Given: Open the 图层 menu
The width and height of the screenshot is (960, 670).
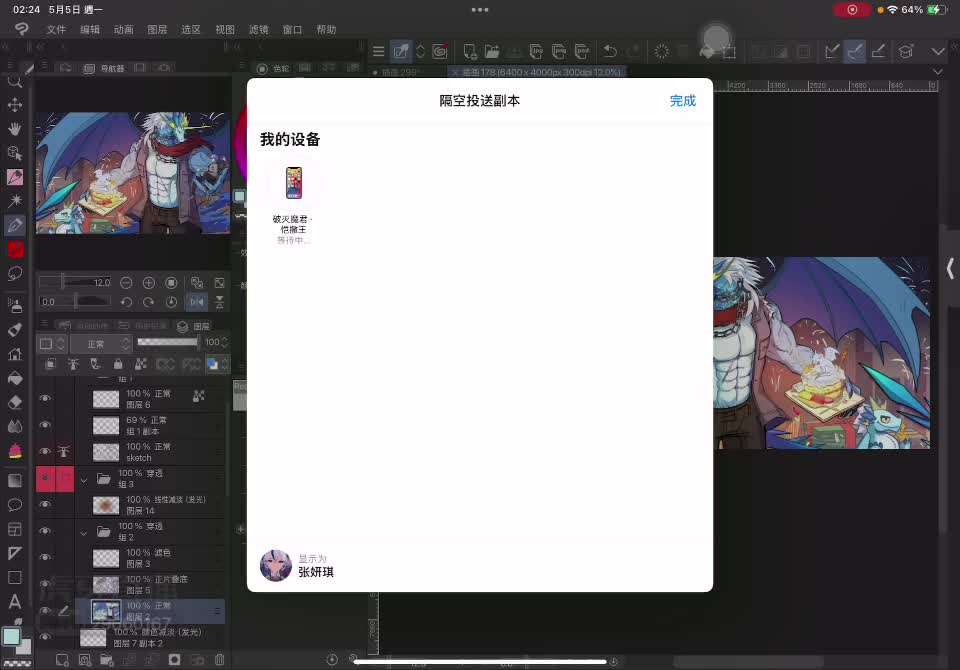Looking at the screenshot, I should pyautogui.click(x=157, y=29).
